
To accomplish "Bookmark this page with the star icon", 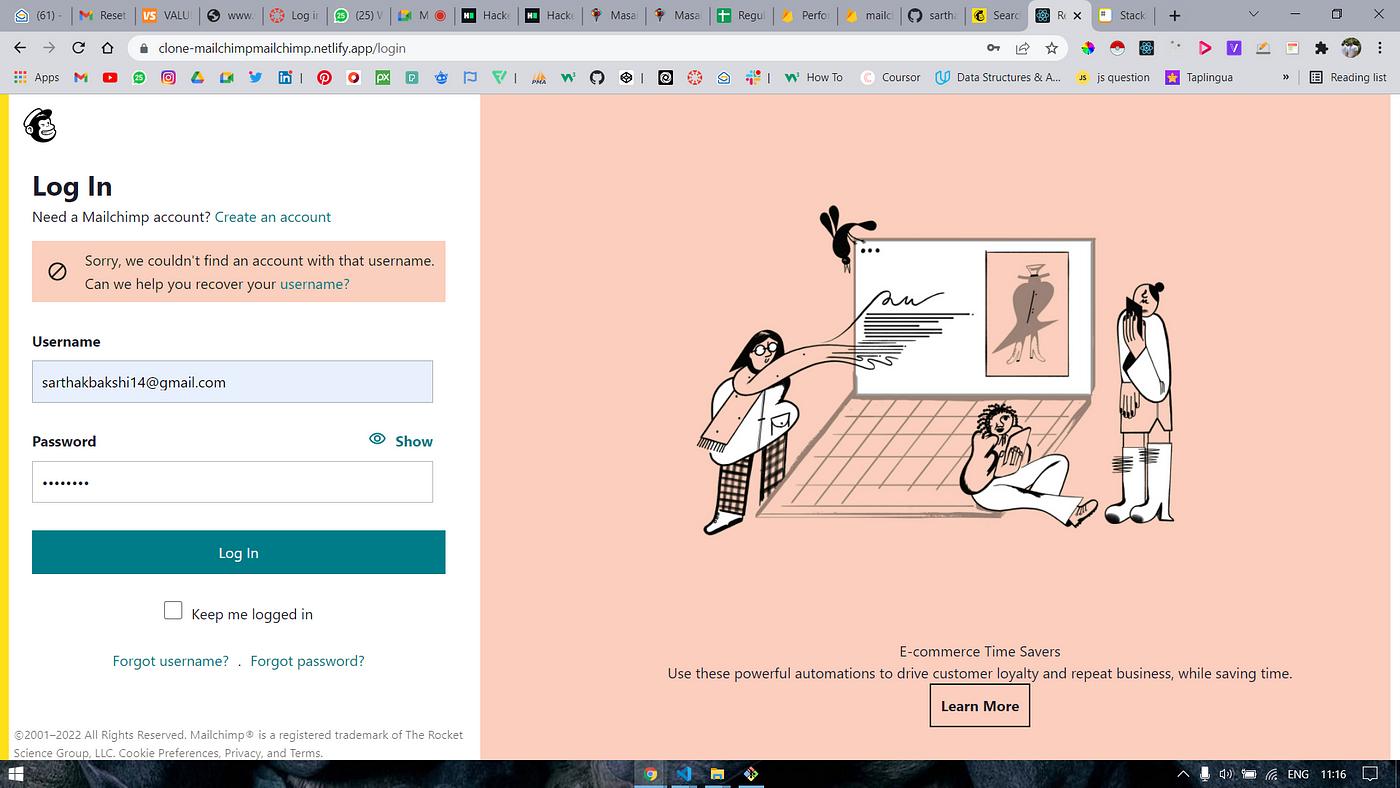I will click(x=1051, y=48).
